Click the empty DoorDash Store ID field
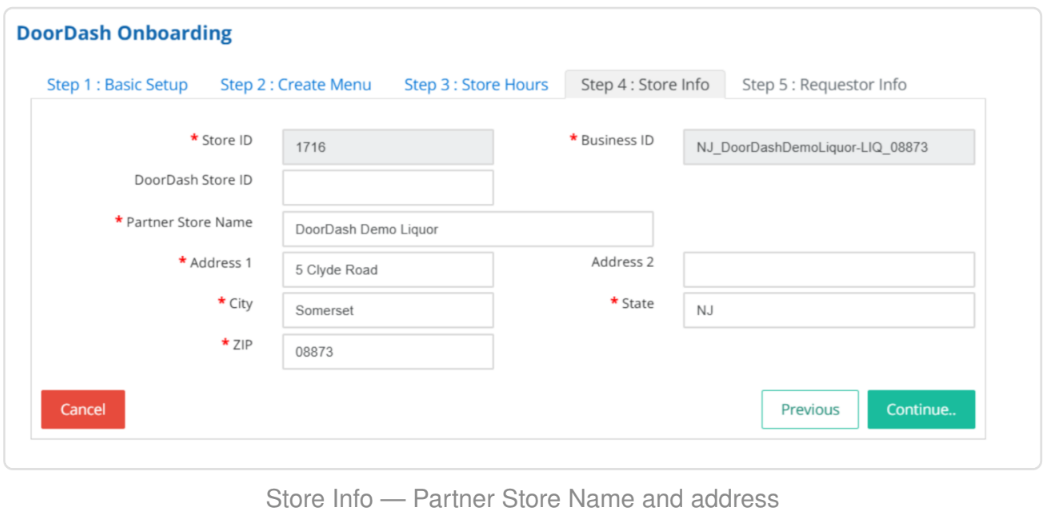This screenshot has width=1047, height=516. tap(388, 188)
